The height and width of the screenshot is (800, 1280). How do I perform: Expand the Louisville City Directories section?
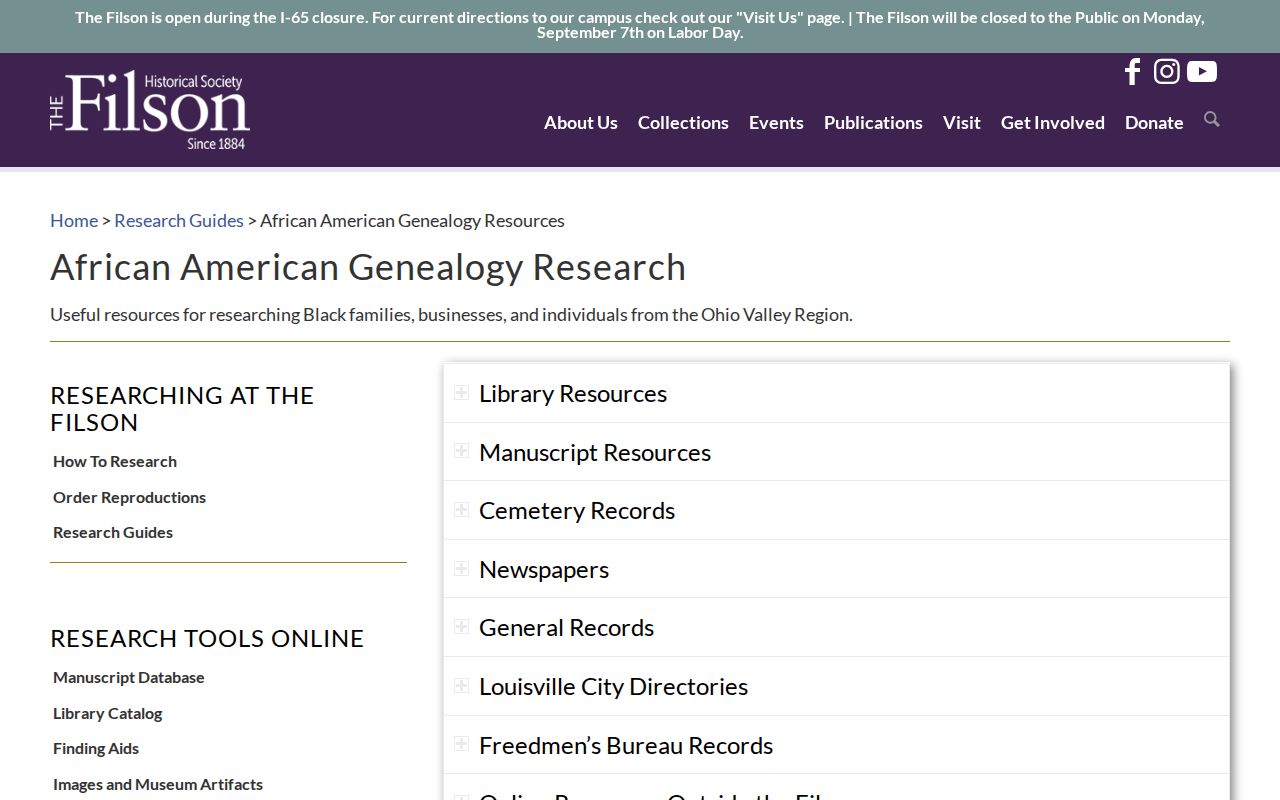836,686
